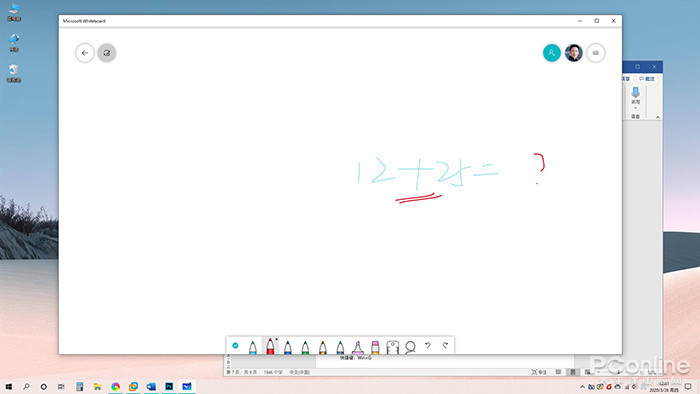The height and width of the screenshot is (394, 700).
Task: Open the Whiteboard settings menu button
Action: (x=596, y=53)
